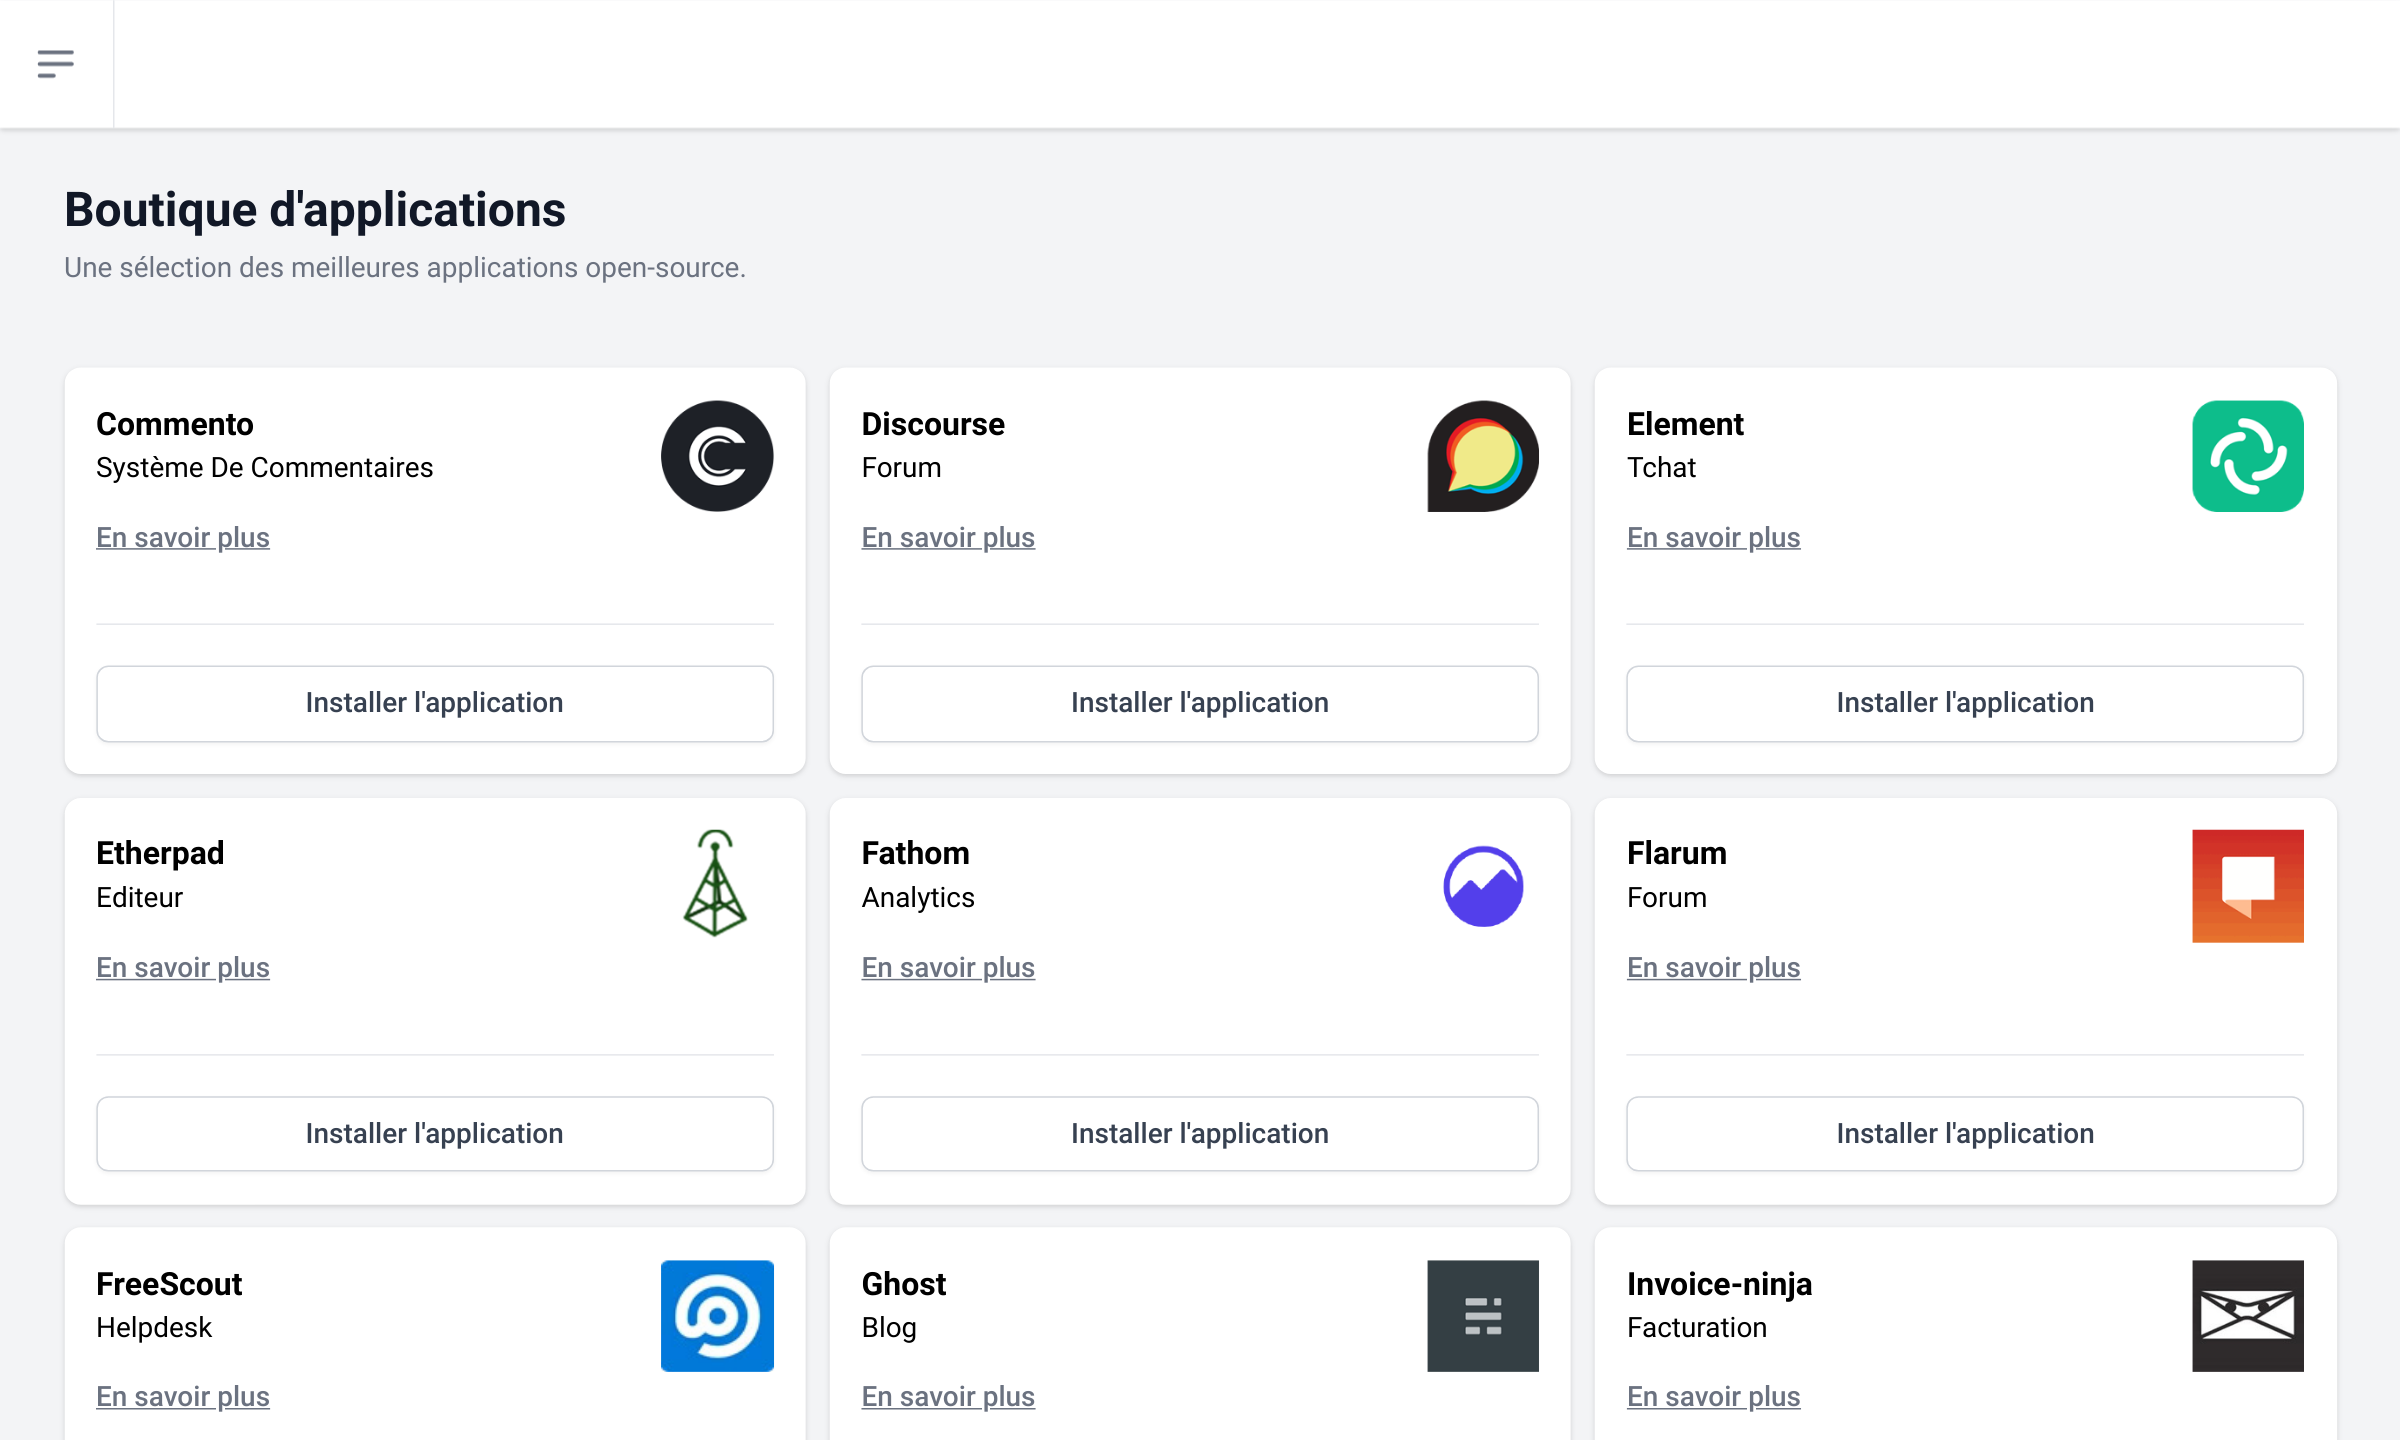Open En savoir plus for Fathom
Image resolution: width=2400 pixels, height=1440 pixels.
[x=948, y=967]
